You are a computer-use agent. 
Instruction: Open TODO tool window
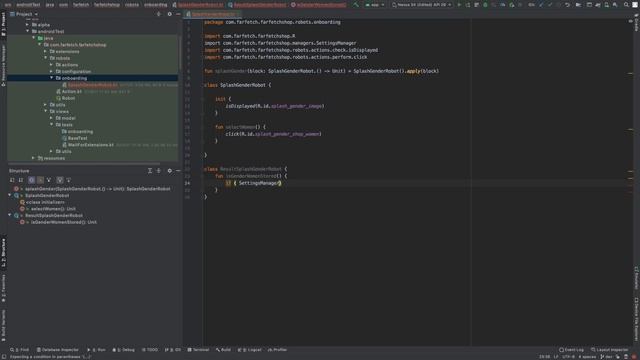[150, 350]
